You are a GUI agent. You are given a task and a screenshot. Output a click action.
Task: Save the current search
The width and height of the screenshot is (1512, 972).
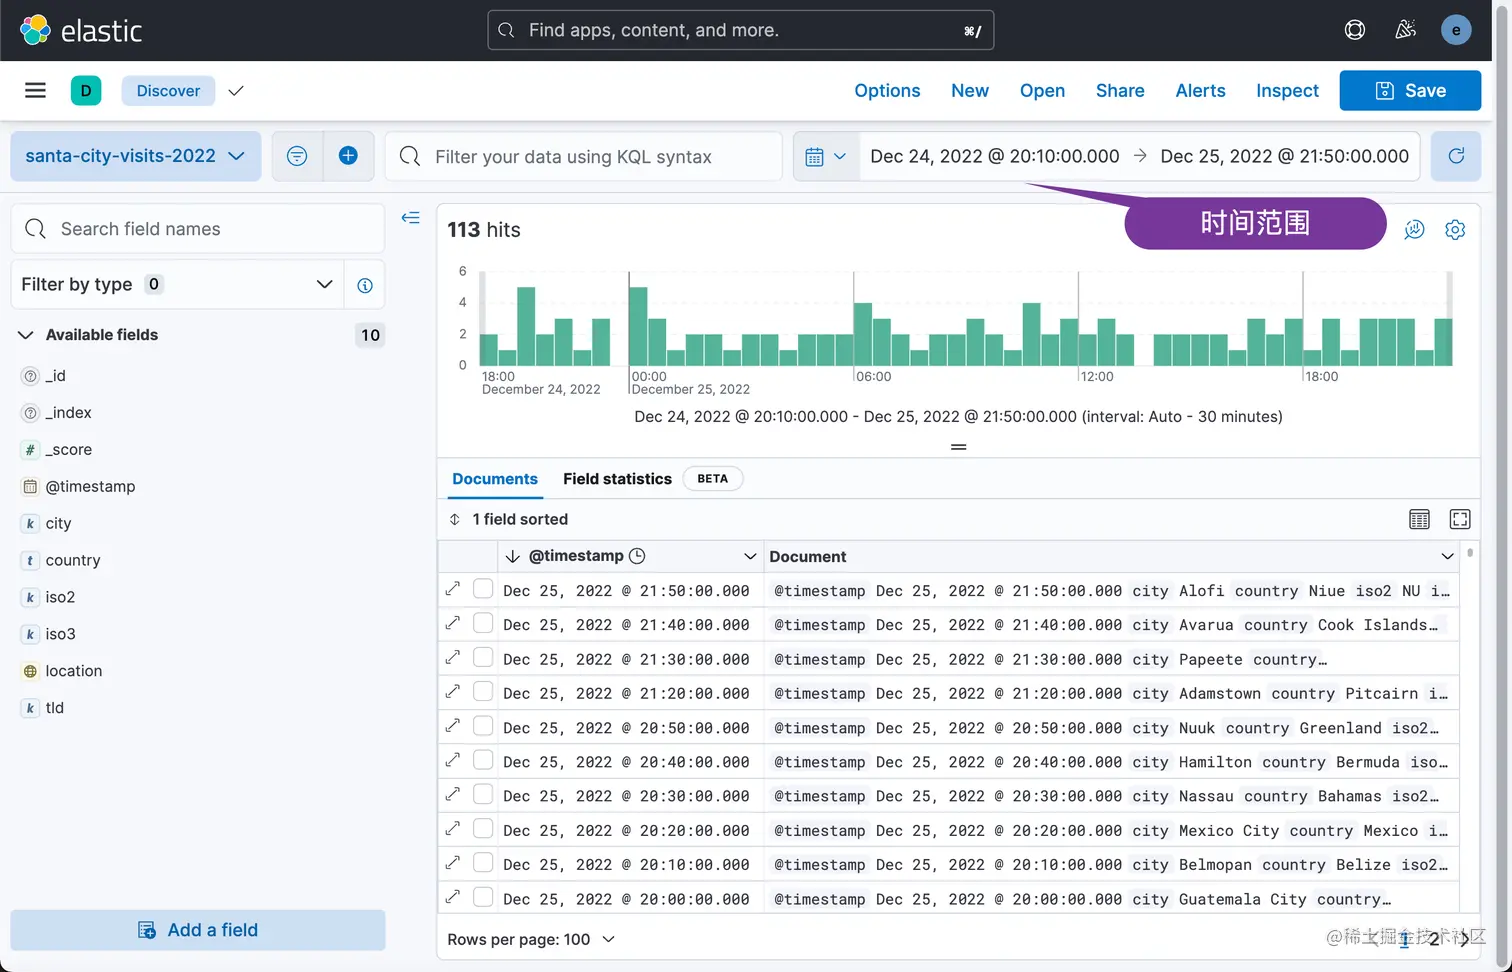pyautogui.click(x=1410, y=91)
